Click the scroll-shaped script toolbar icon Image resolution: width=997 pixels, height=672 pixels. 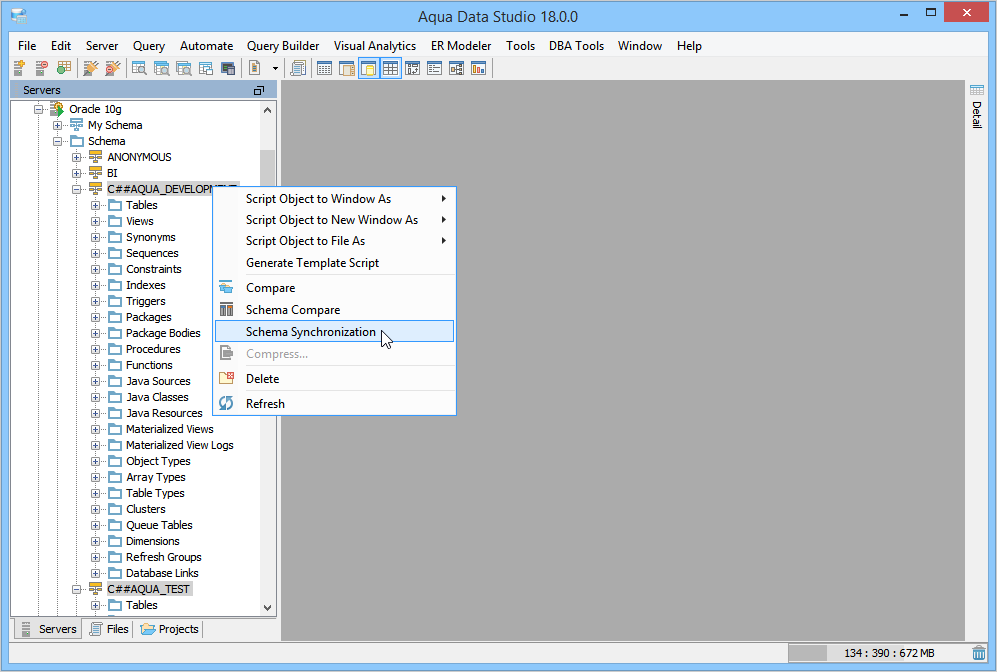tap(298, 68)
